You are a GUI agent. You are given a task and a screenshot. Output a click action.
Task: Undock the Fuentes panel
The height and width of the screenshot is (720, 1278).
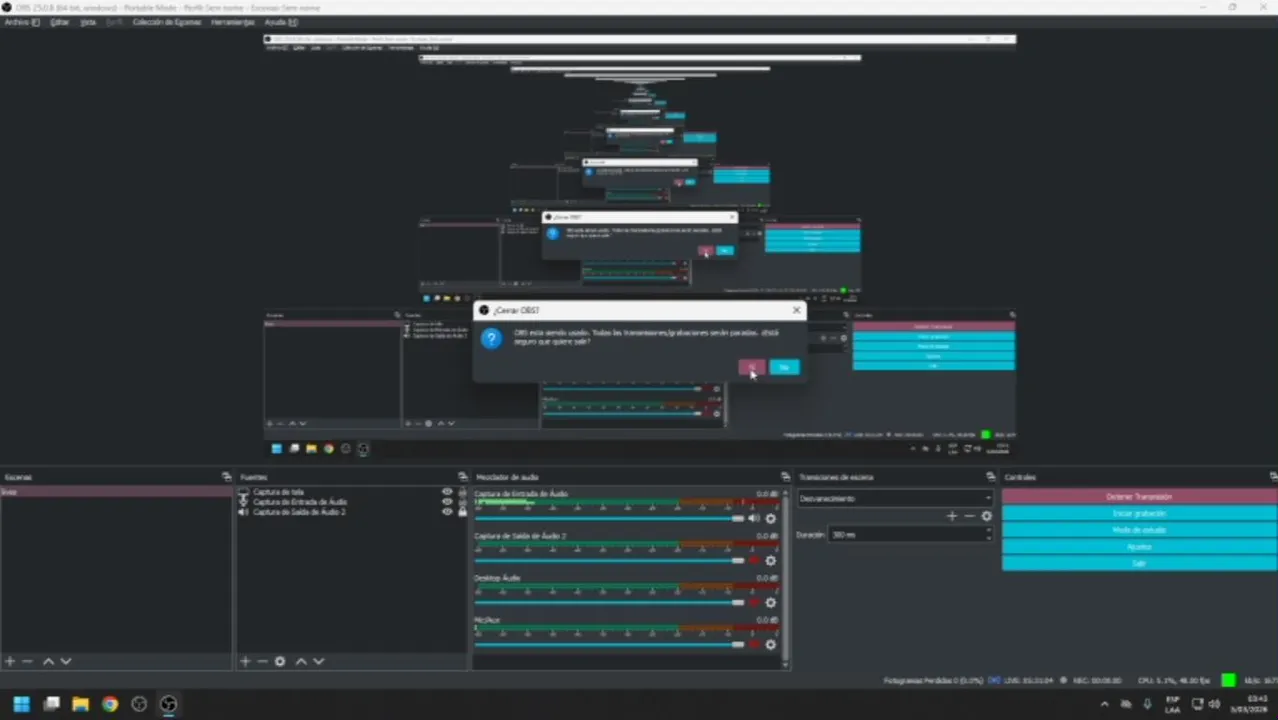point(462,477)
